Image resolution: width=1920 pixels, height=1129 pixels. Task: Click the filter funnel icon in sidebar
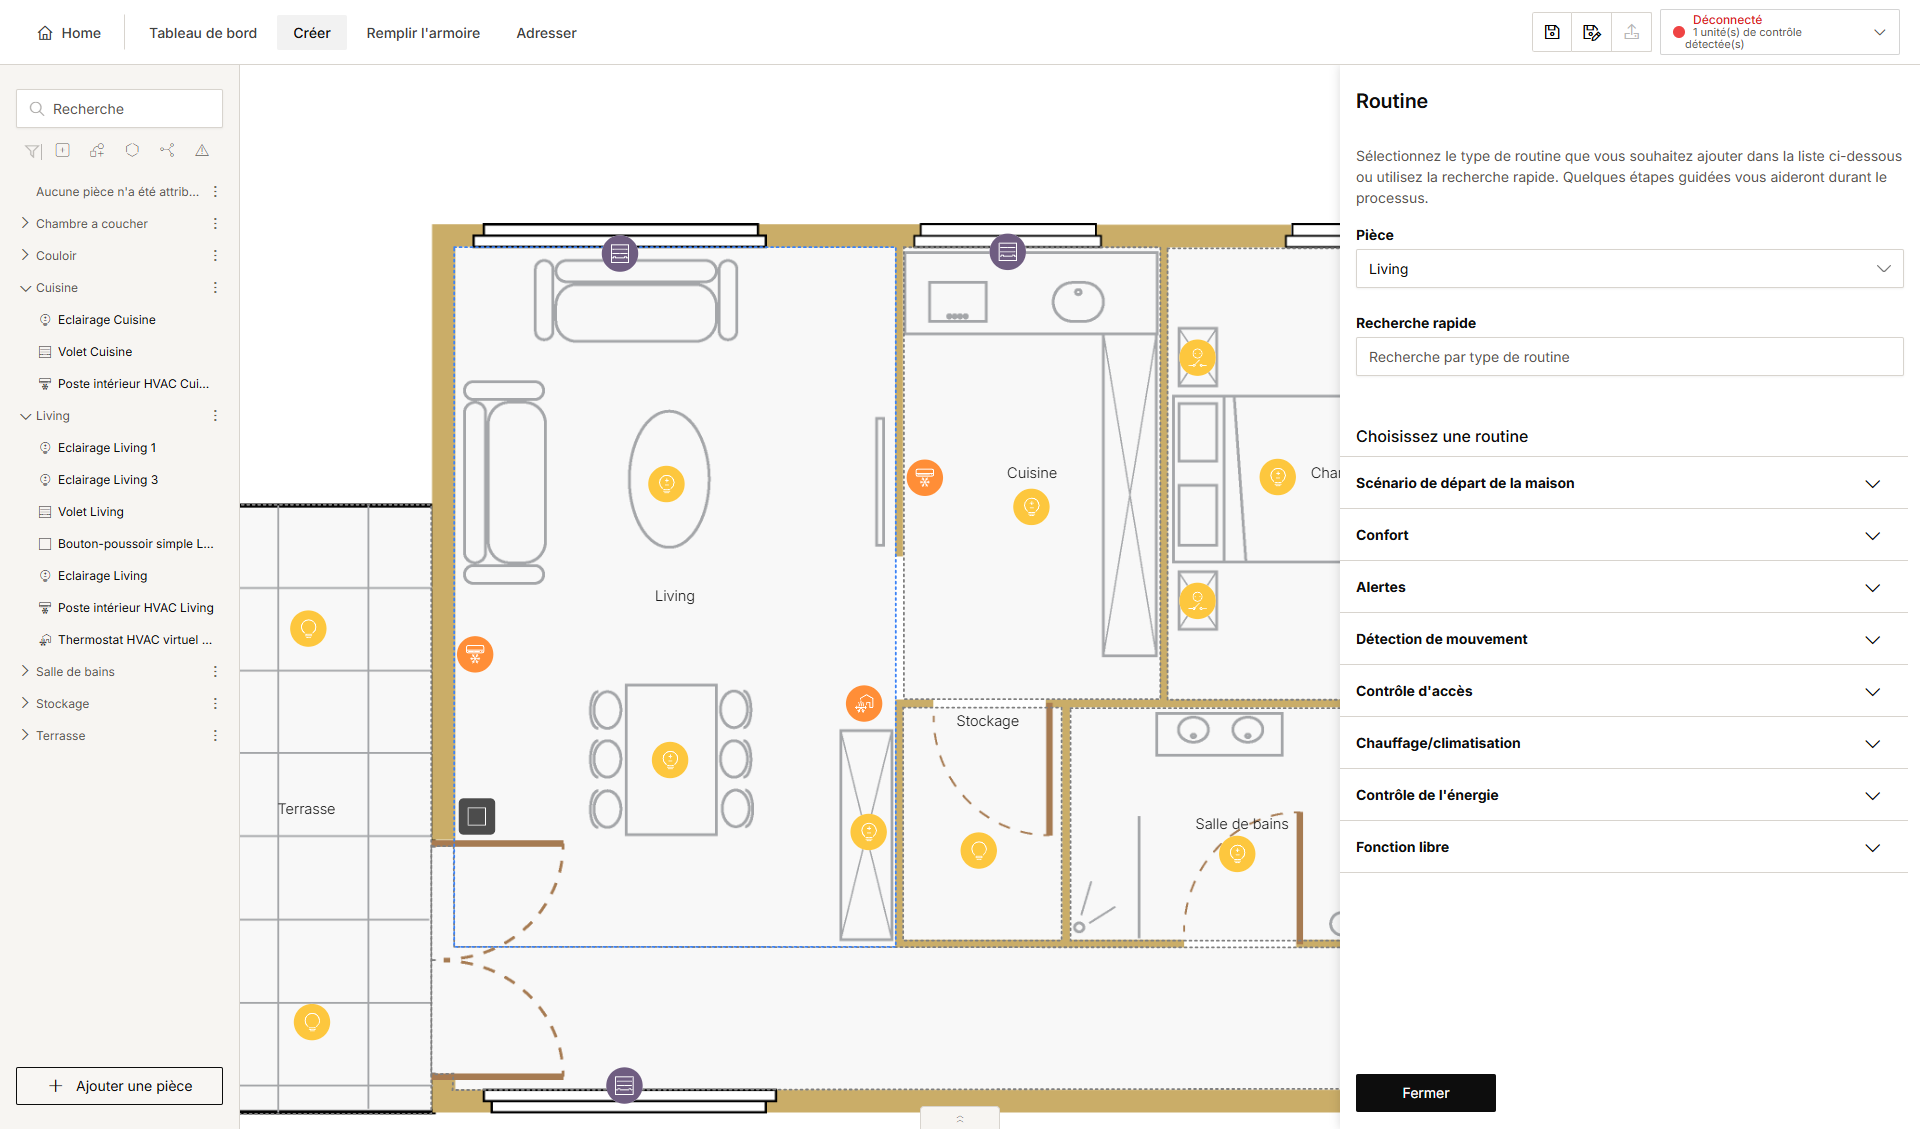[x=33, y=151]
